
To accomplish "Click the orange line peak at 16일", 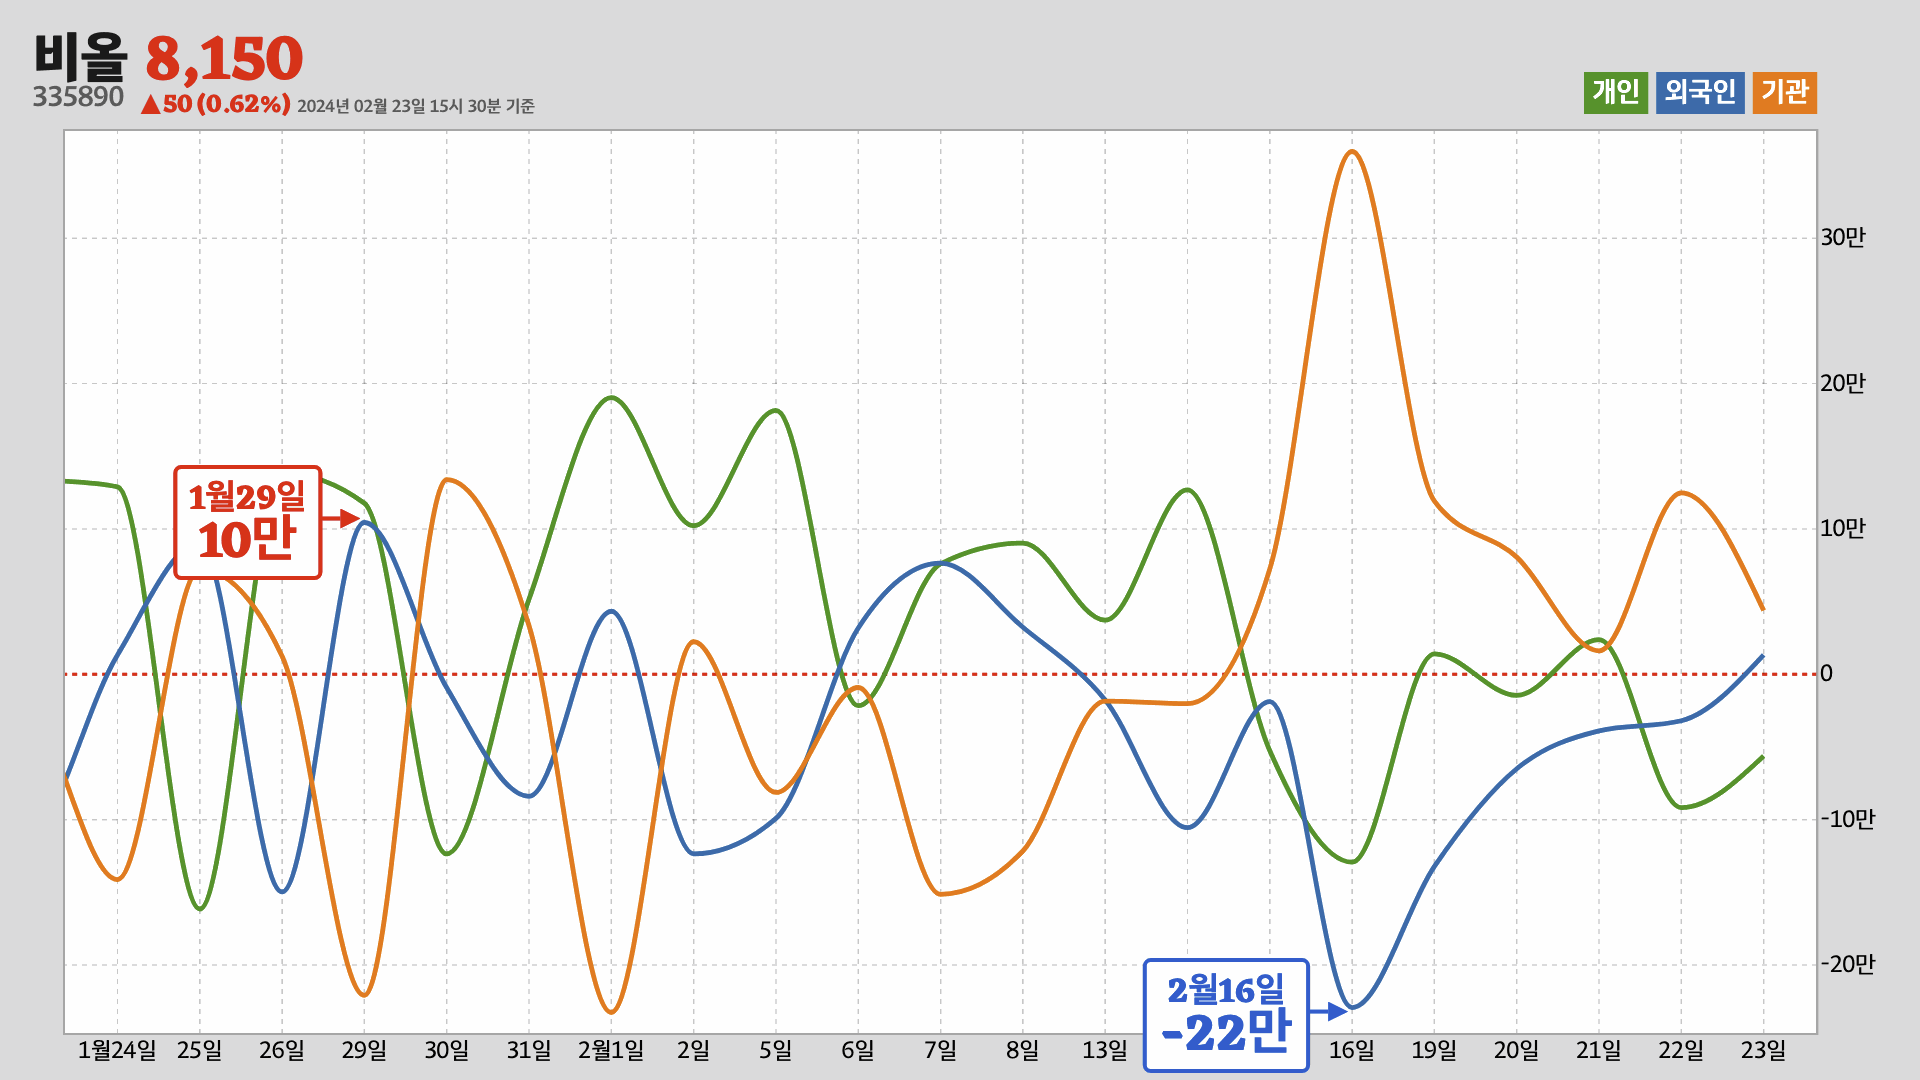I will point(1352,152).
